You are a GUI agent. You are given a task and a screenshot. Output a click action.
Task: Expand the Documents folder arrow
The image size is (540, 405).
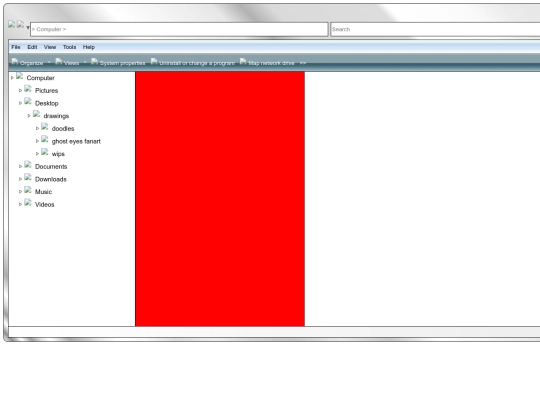[20, 166]
